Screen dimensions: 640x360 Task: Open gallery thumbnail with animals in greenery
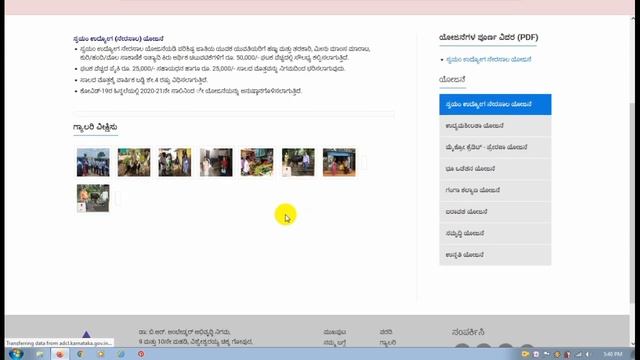click(134, 162)
